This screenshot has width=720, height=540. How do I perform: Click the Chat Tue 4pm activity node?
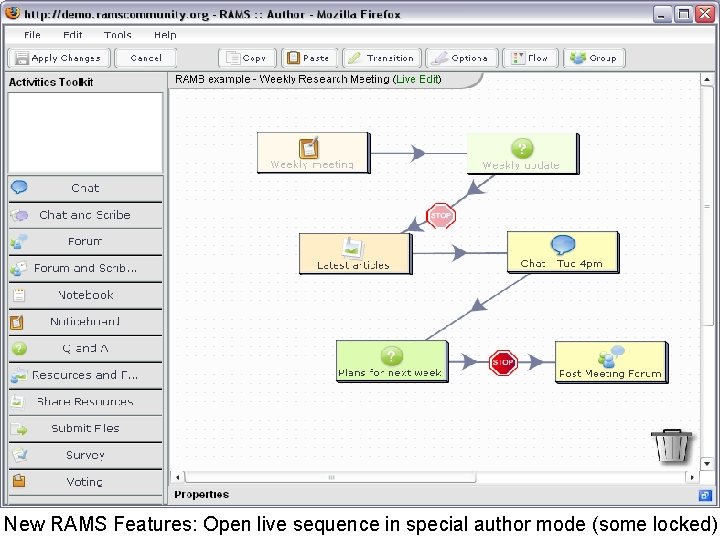[x=563, y=253]
